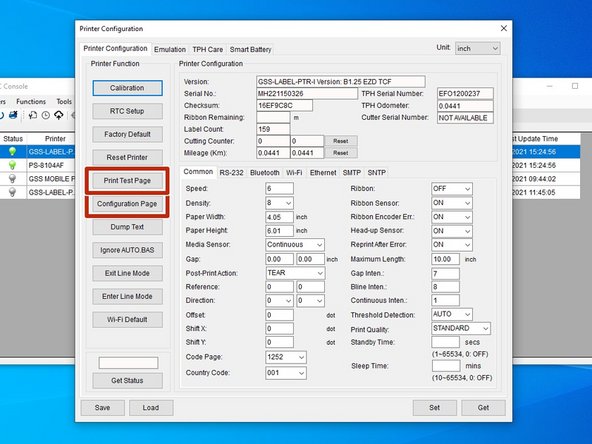592x444 pixels.
Task: Click the Enter Line Mode button
Action: [x=128, y=296]
